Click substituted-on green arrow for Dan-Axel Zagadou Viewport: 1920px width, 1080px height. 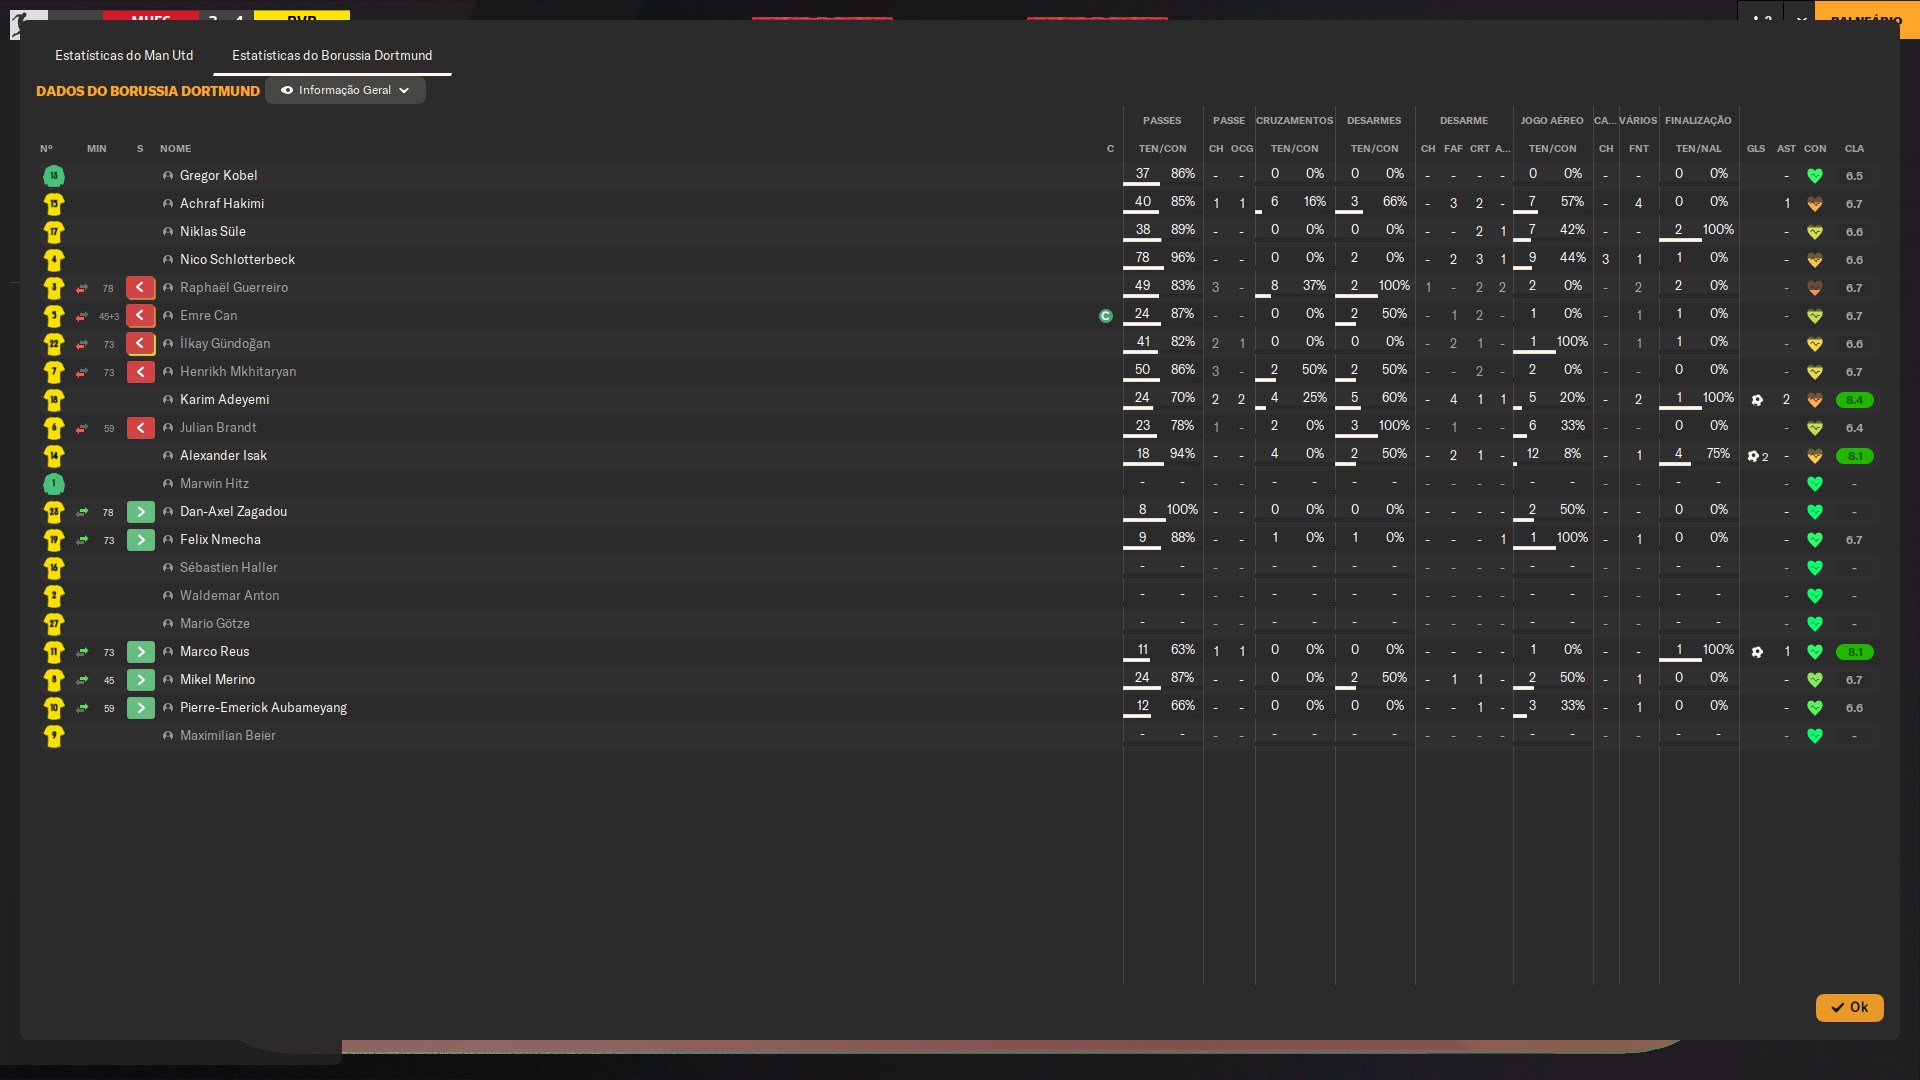(x=141, y=512)
